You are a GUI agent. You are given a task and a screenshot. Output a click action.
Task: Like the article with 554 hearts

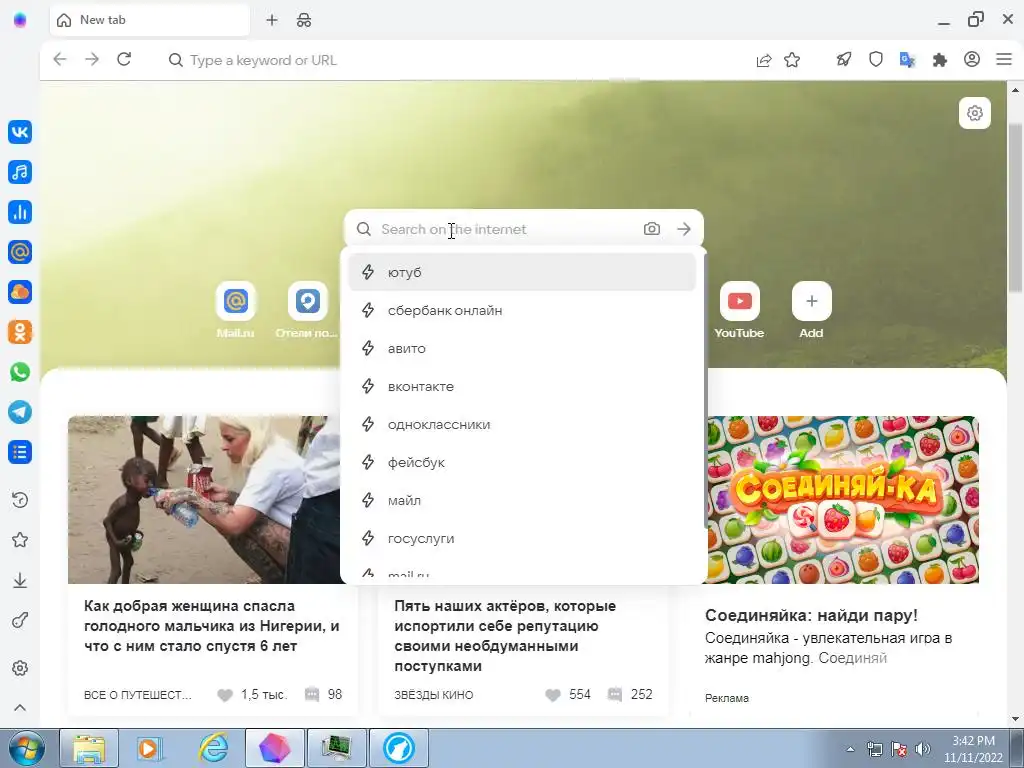(552, 695)
